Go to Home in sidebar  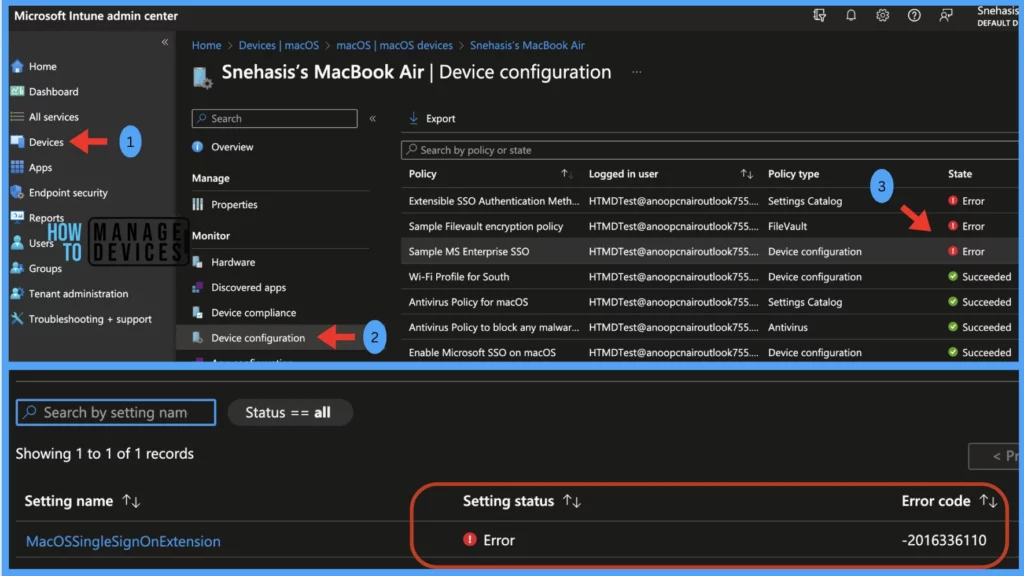[x=42, y=66]
